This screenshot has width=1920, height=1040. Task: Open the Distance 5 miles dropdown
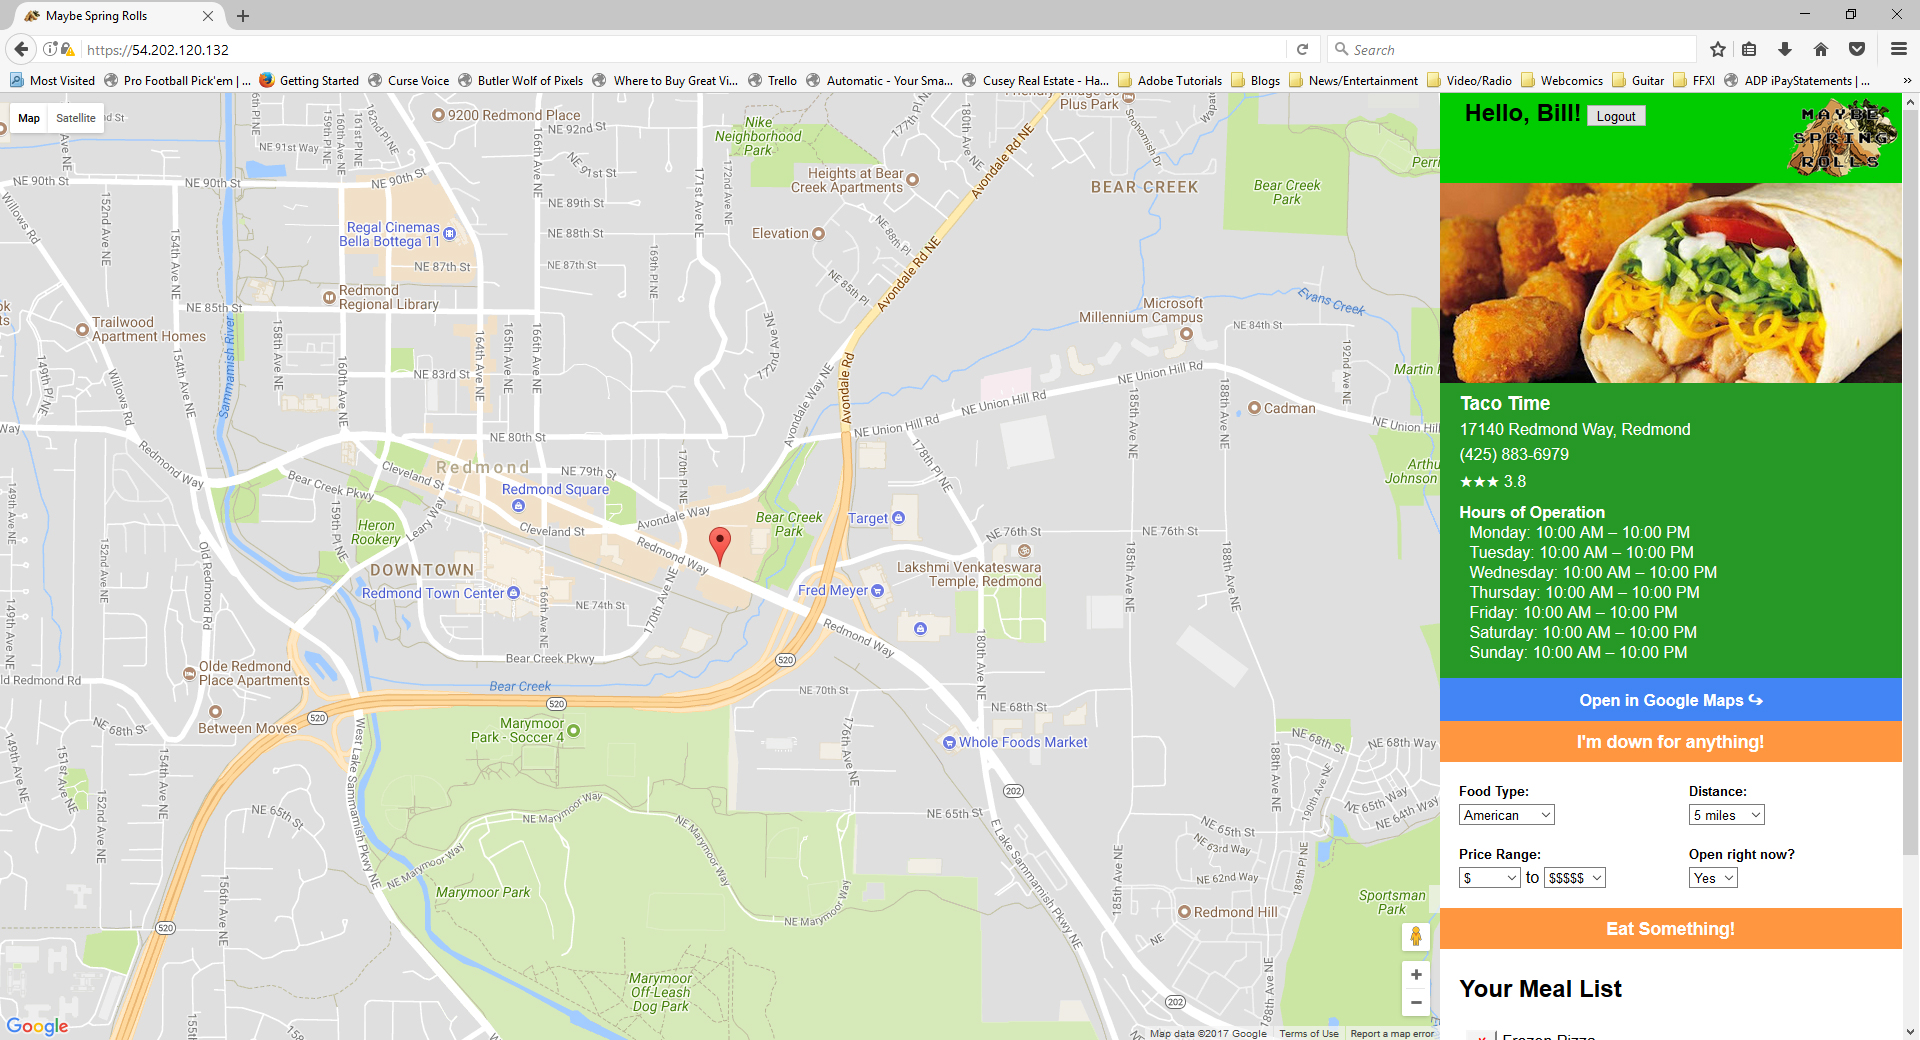click(1726, 815)
